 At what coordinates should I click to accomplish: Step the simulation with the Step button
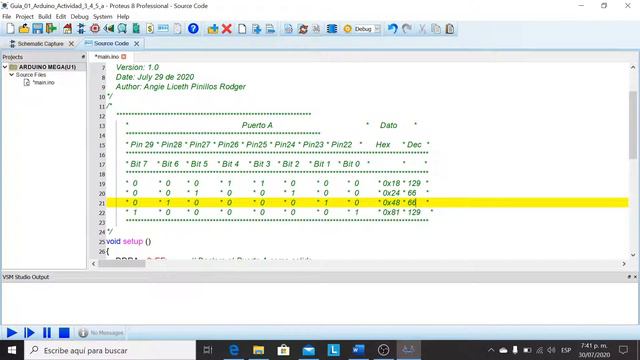point(29,333)
